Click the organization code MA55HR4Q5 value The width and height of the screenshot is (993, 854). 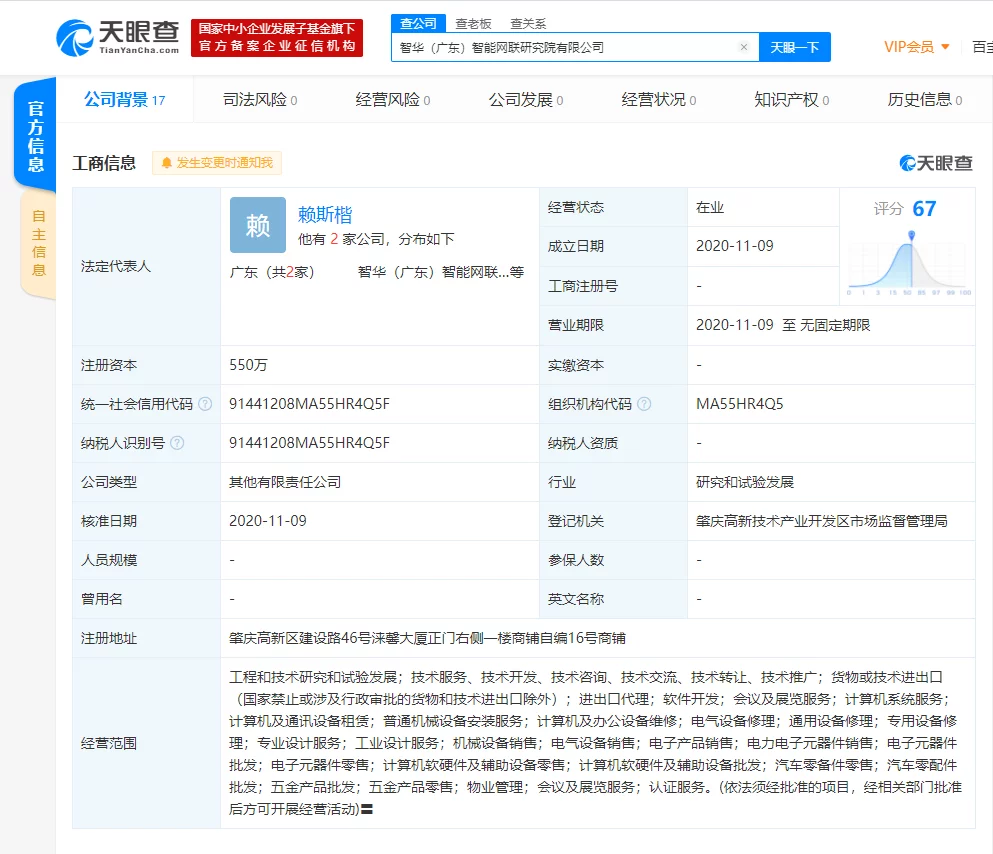pyautogui.click(x=739, y=404)
